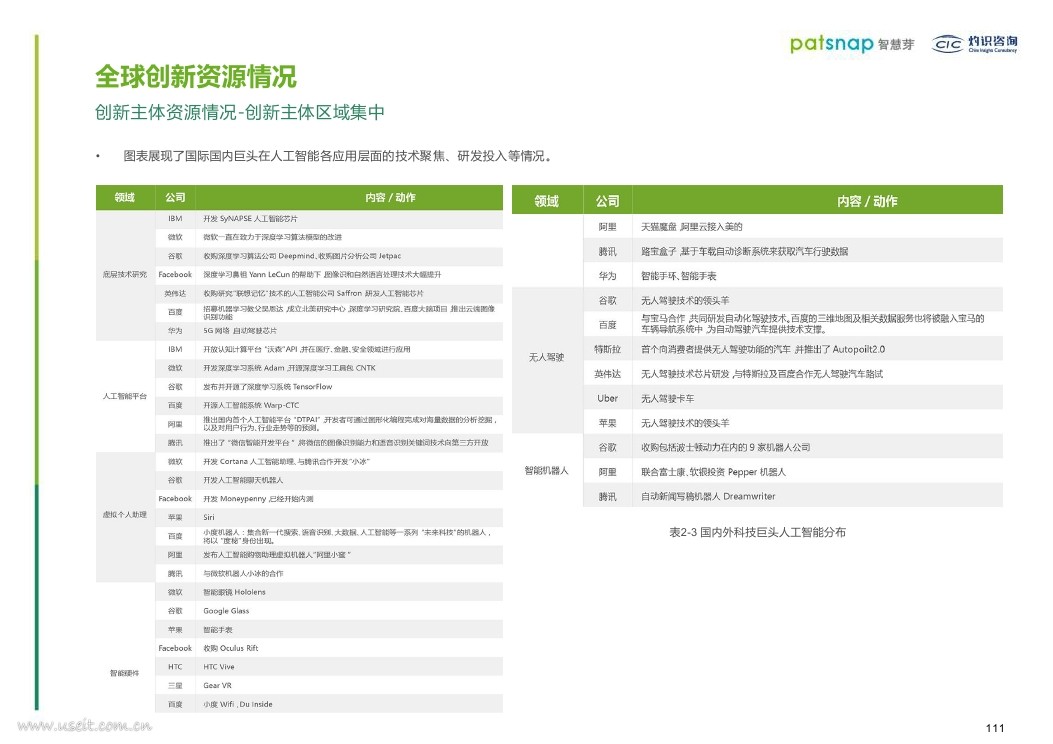Click the 收购包括波士顿动力 description cell
The image size is (1053, 744).
(x=817, y=447)
